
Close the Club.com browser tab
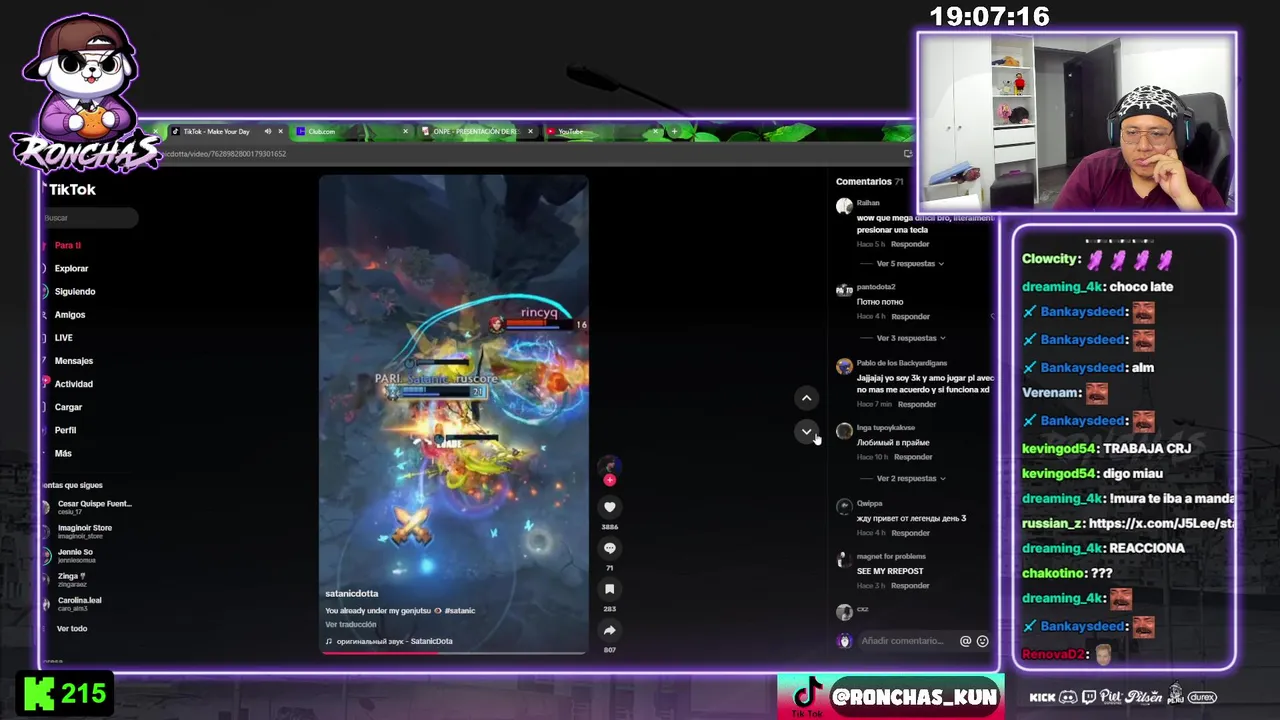(405, 131)
